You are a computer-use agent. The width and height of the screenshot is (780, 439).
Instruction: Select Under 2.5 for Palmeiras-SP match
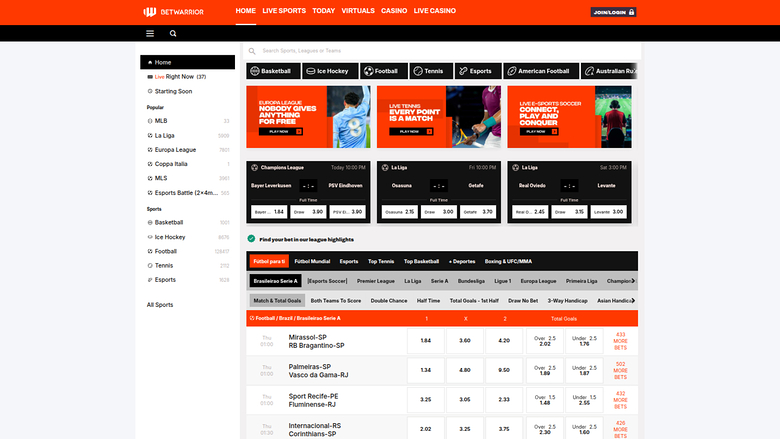click(584, 370)
